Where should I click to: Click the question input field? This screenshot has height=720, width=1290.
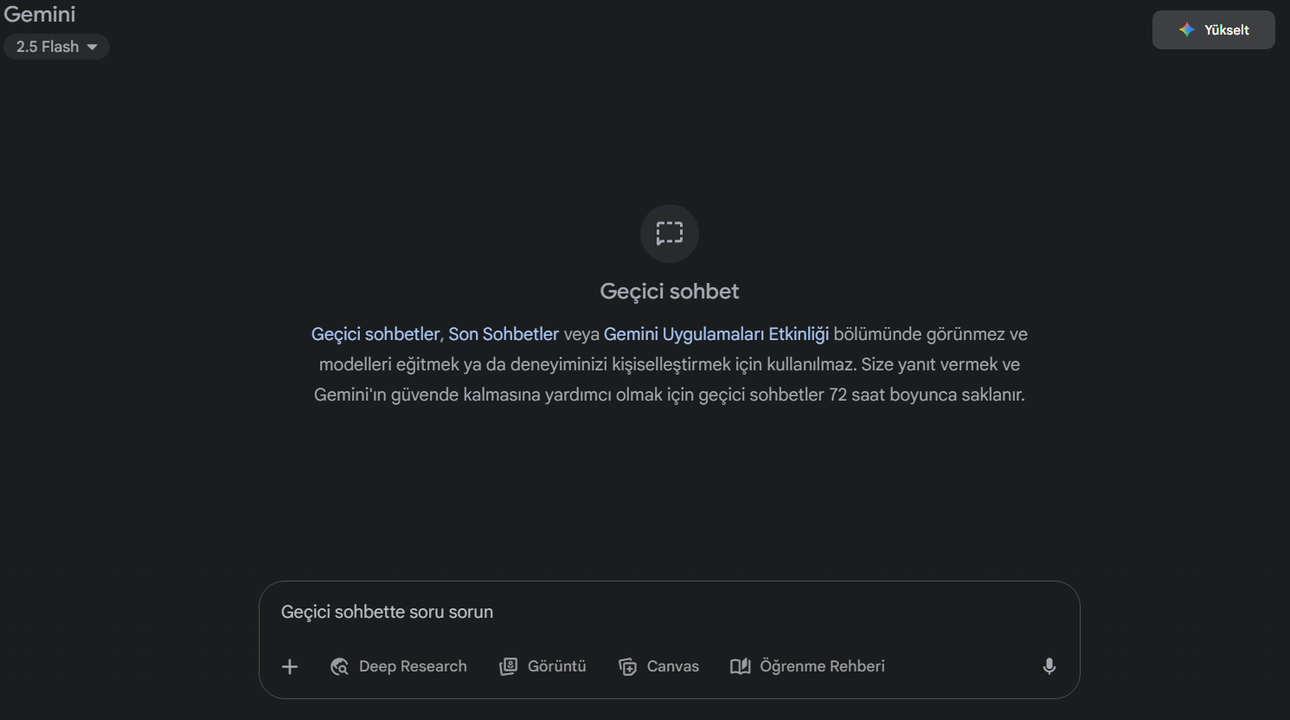600,611
